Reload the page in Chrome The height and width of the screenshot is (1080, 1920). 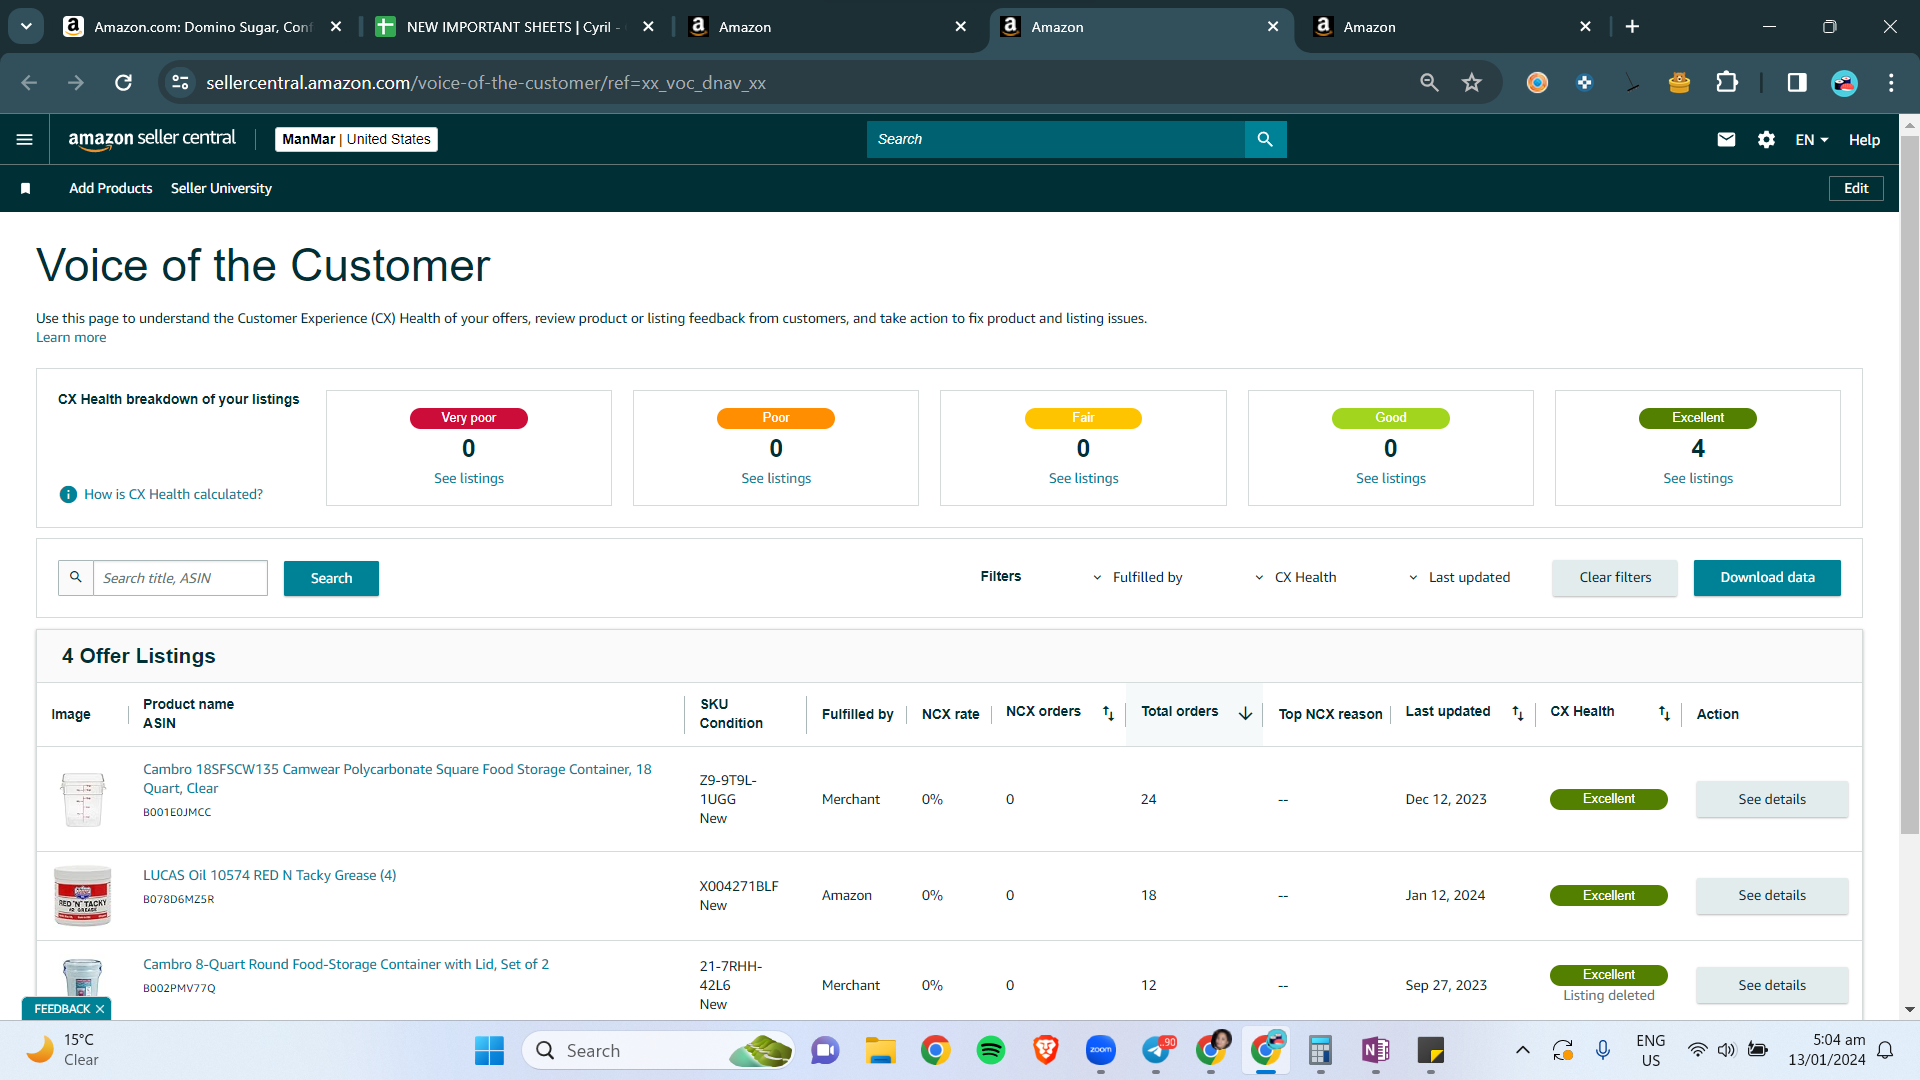tap(123, 83)
